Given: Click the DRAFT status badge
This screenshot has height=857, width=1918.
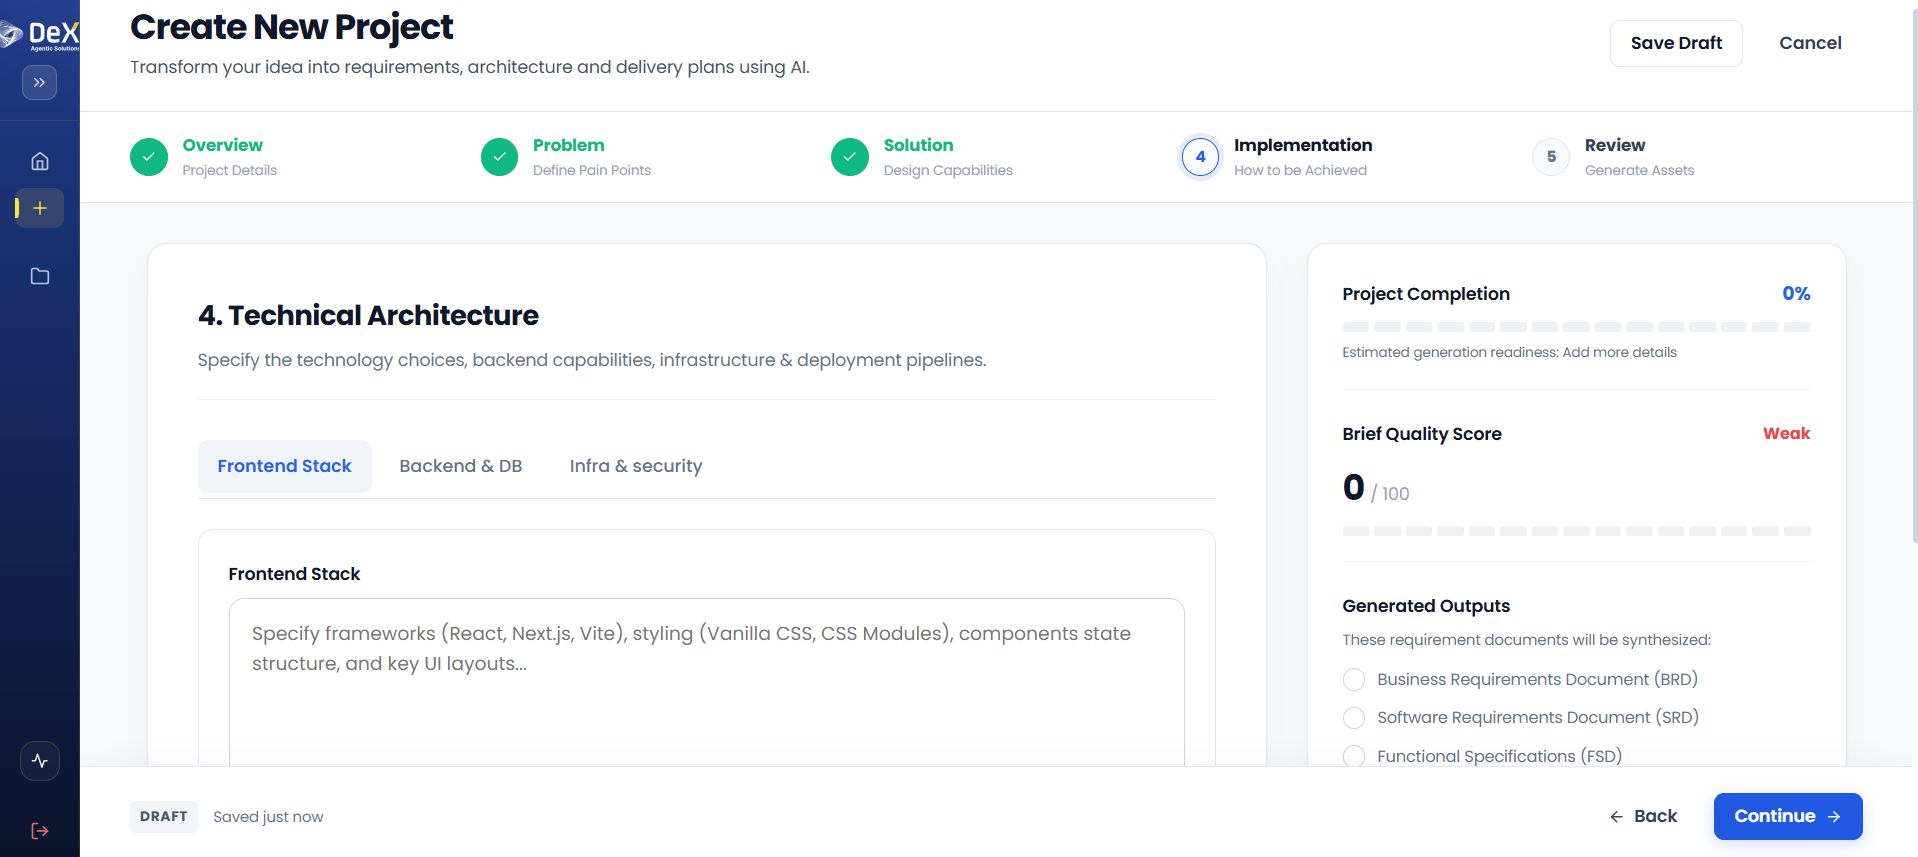Looking at the screenshot, I should pos(164,816).
